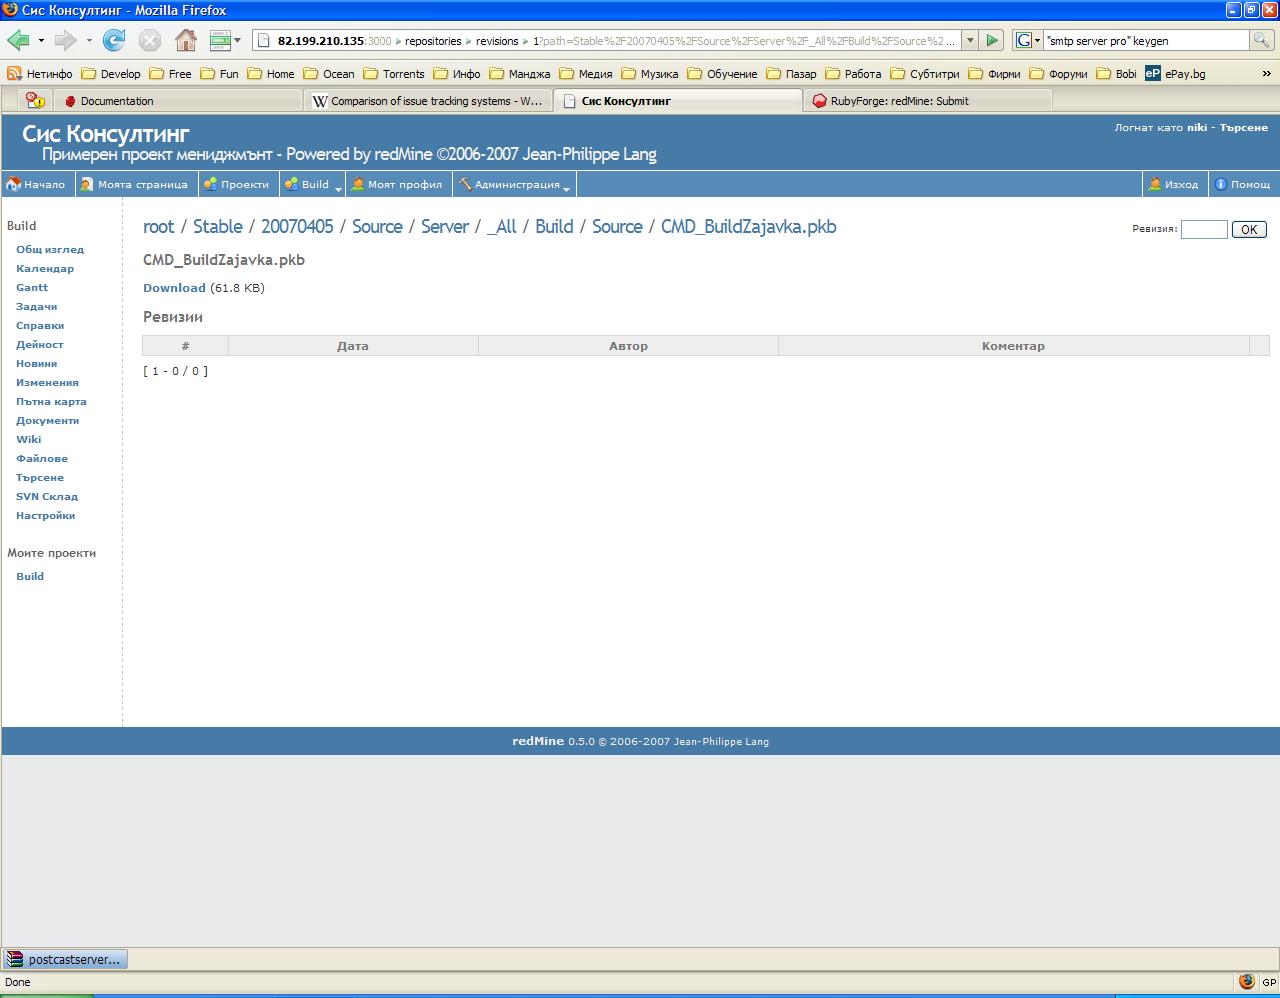The image size is (1280, 998).
Task: Open the Помощ help menu item
Action: pyautogui.click(x=1242, y=184)
